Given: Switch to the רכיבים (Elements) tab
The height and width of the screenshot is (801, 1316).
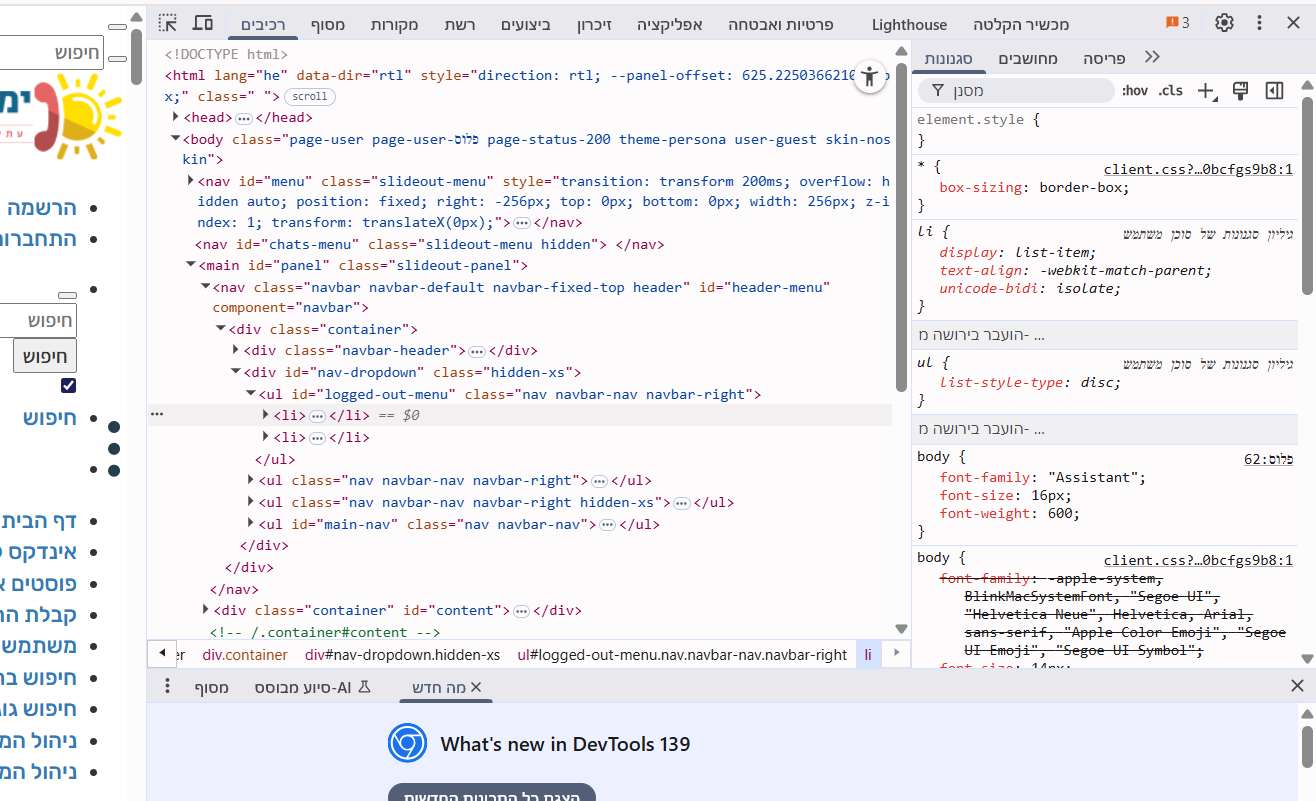Looking at the screenshot, I should [x=264, y=24].
